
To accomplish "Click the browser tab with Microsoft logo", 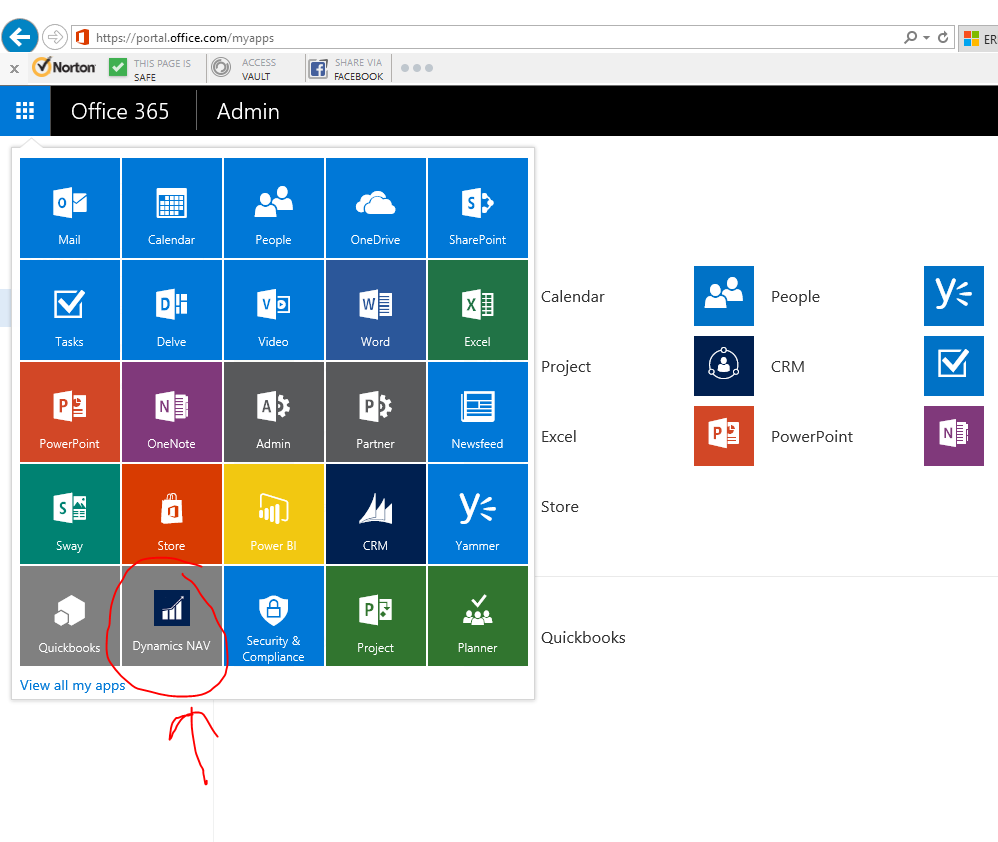I will point(979,39).
